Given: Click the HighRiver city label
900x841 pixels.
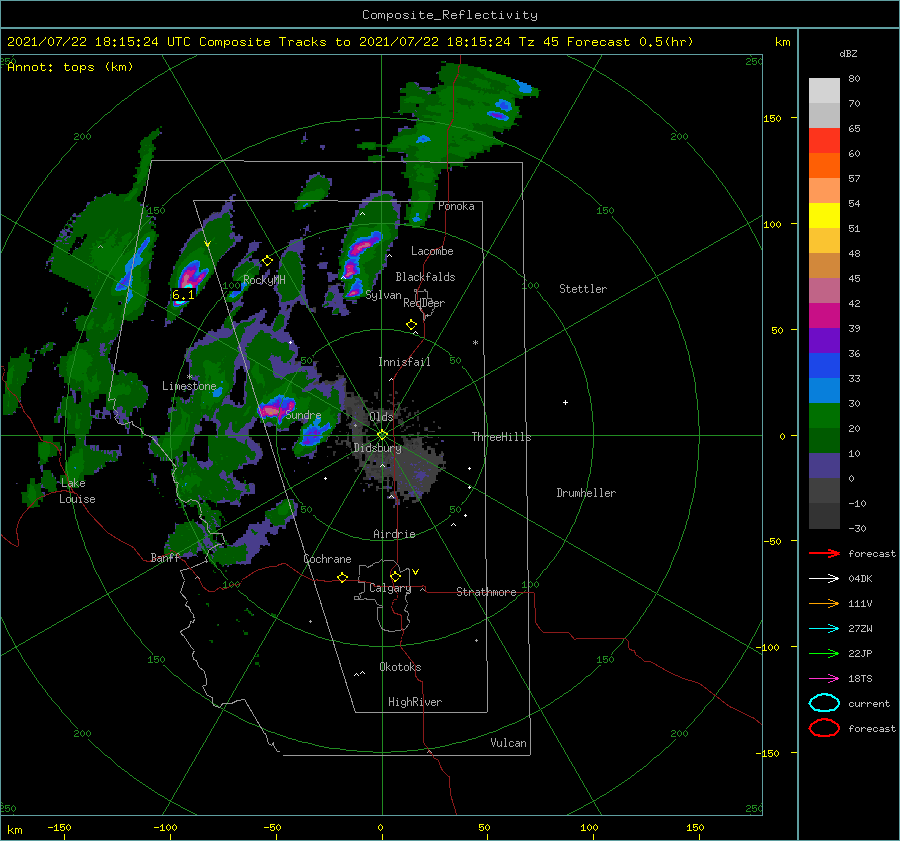Looking at the screenshot, I should coord(415,702).
